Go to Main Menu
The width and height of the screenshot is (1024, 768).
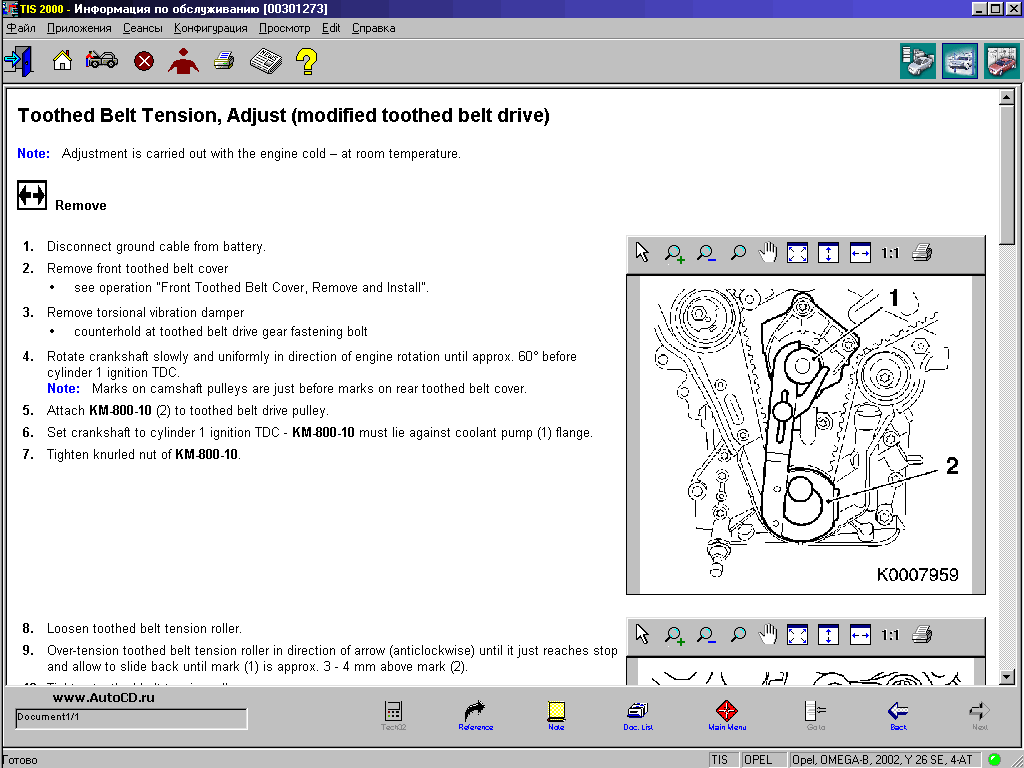tap(727, 715)
